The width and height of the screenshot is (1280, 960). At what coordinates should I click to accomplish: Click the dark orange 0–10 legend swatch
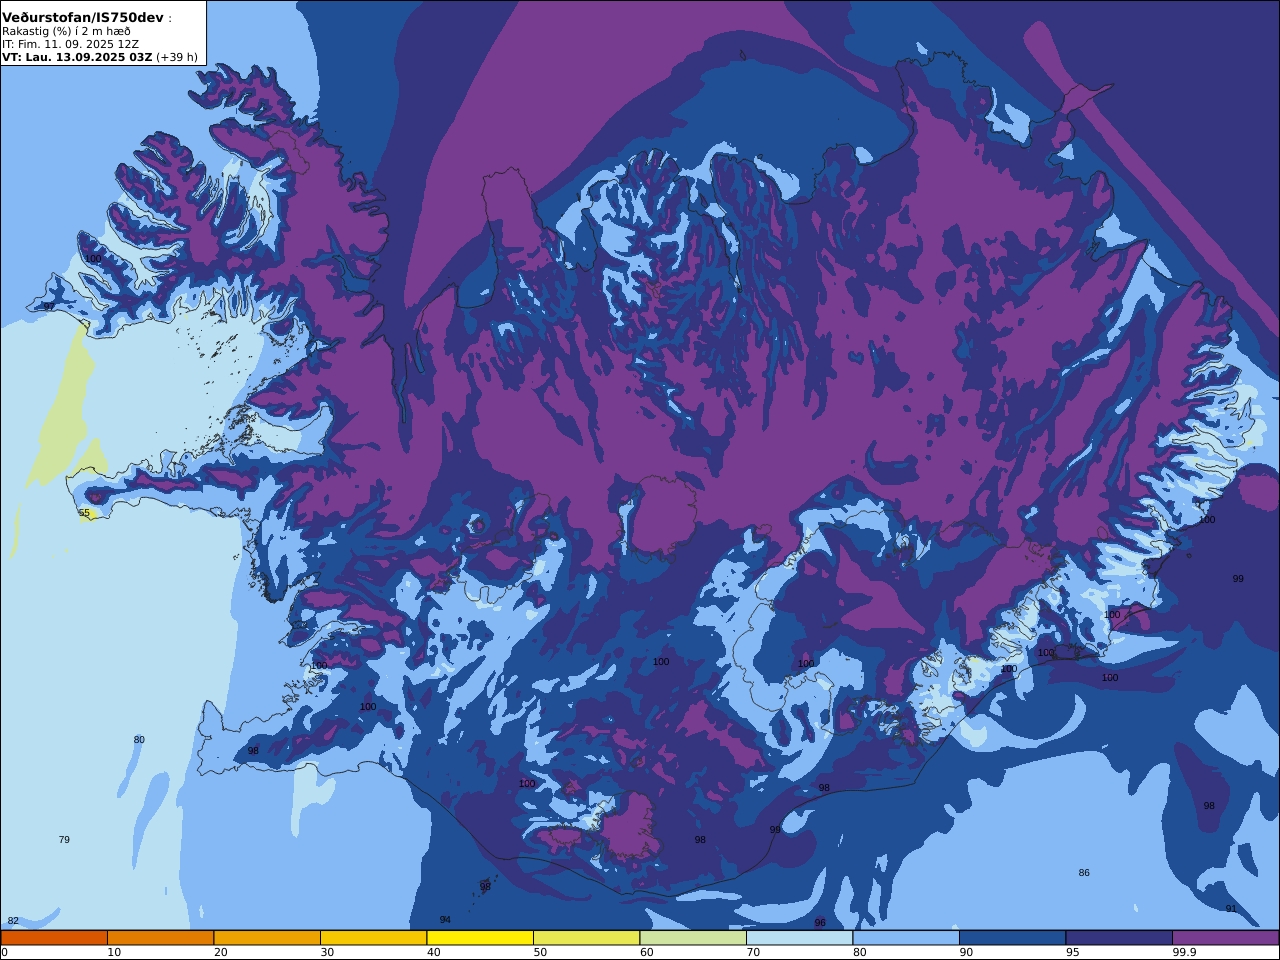pyautogui.click(x=54, y=938)
